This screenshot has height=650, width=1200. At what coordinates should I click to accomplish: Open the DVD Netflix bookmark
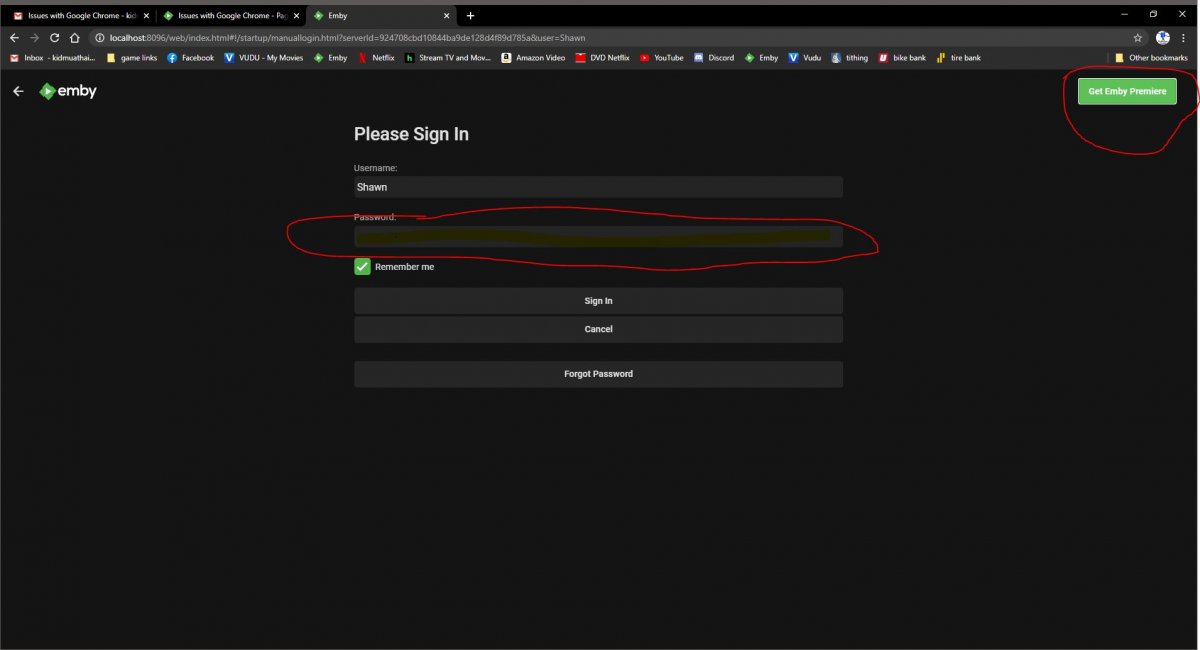point(602,58)
